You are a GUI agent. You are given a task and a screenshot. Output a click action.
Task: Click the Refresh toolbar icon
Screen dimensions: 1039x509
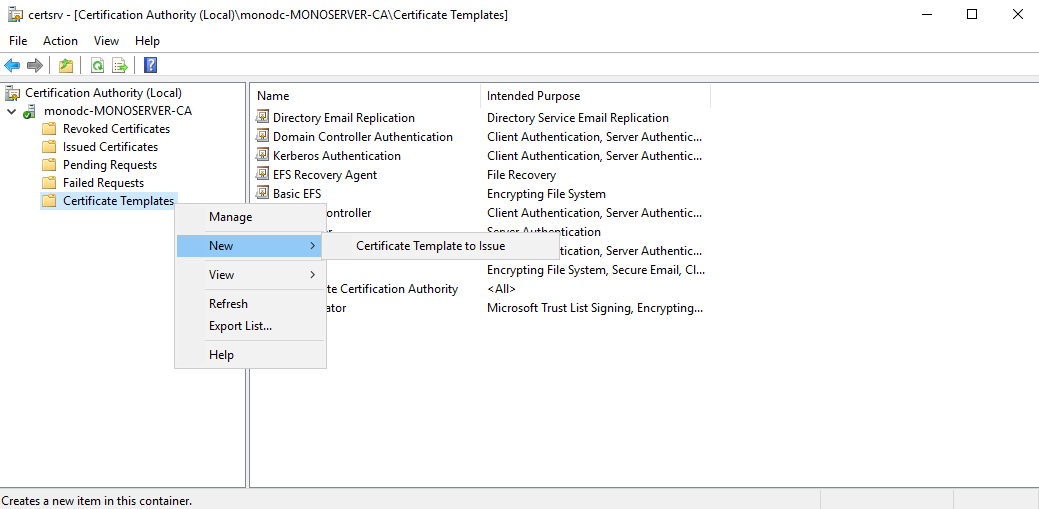(x=97, y=66)
